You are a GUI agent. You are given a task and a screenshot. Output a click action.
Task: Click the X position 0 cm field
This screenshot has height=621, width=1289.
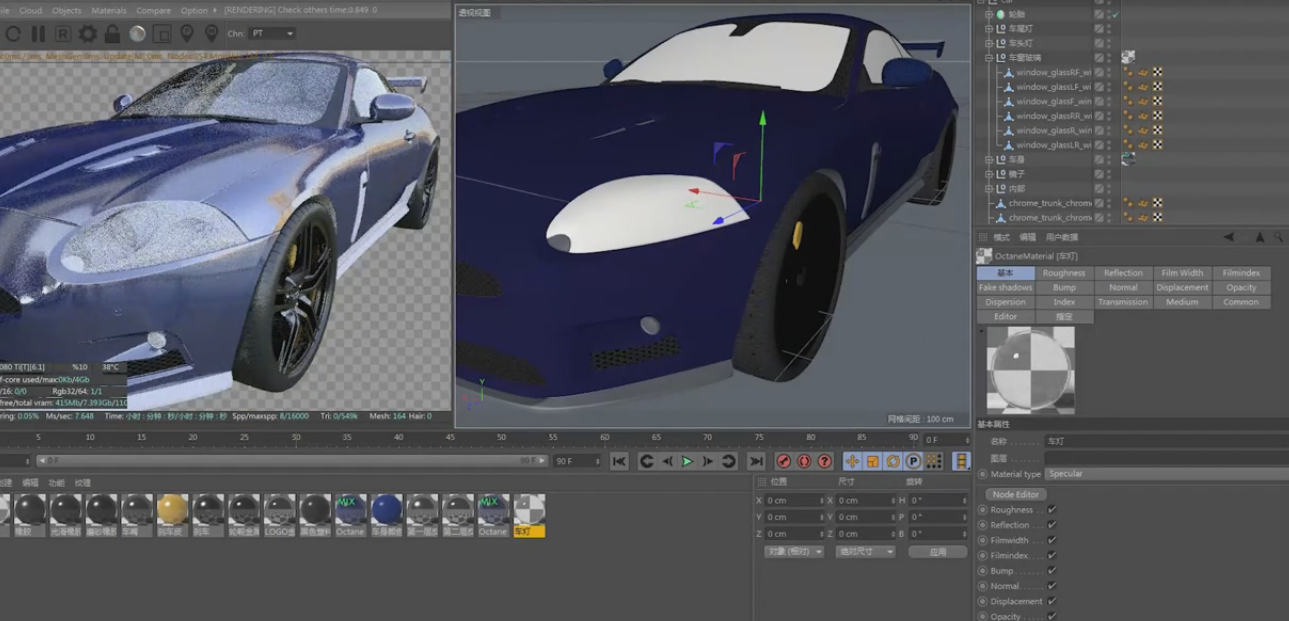(796, 500)
